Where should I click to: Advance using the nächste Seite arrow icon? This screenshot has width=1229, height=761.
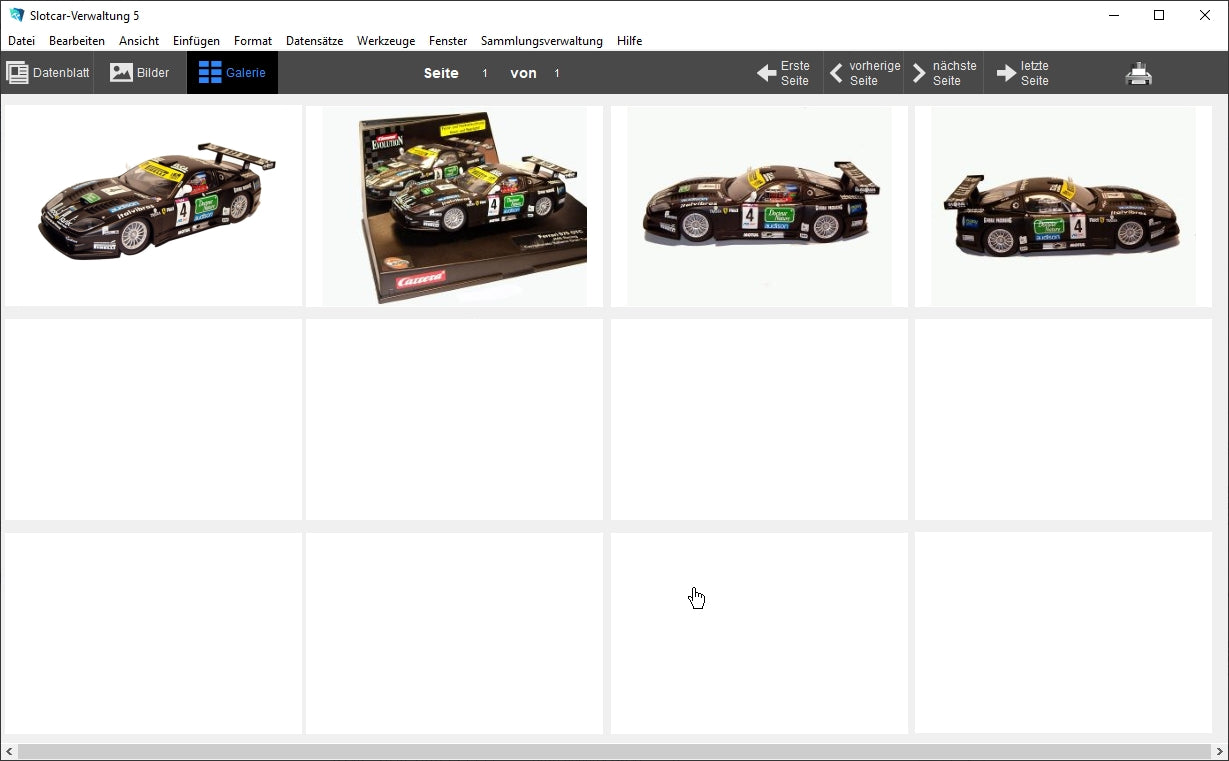pyautogui.click(x=920, y=72)
